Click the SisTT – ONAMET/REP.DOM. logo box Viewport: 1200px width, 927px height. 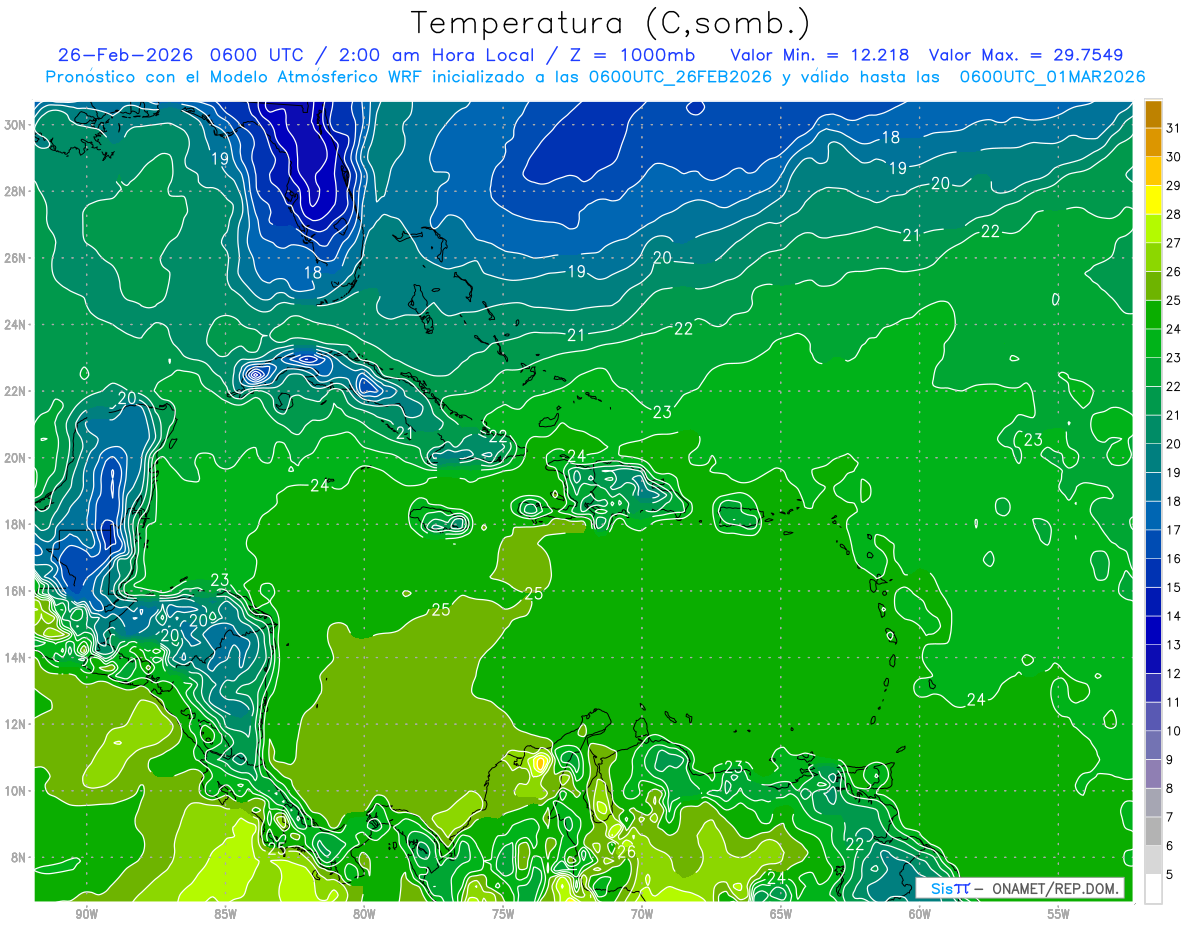(x=1019, y=888)
